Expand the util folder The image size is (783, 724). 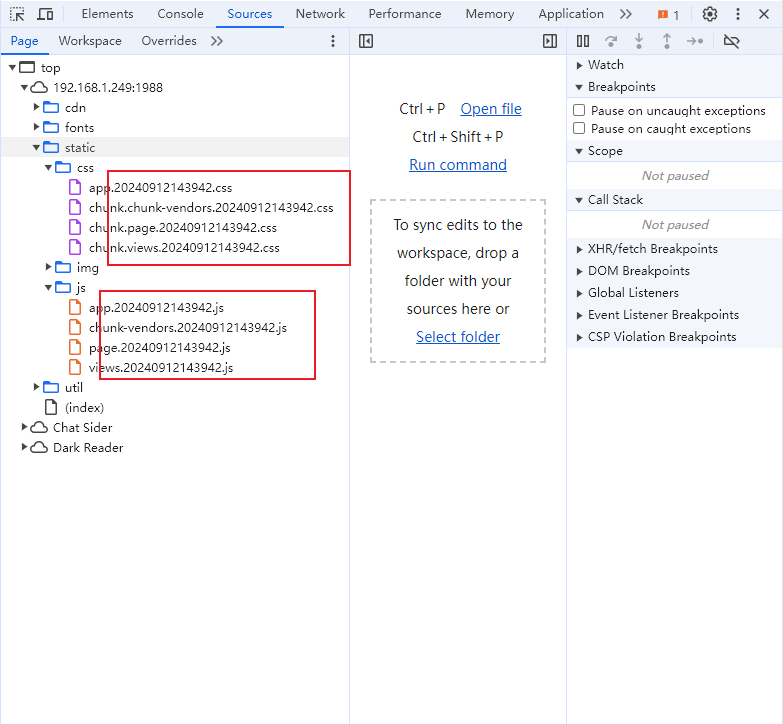36,386
